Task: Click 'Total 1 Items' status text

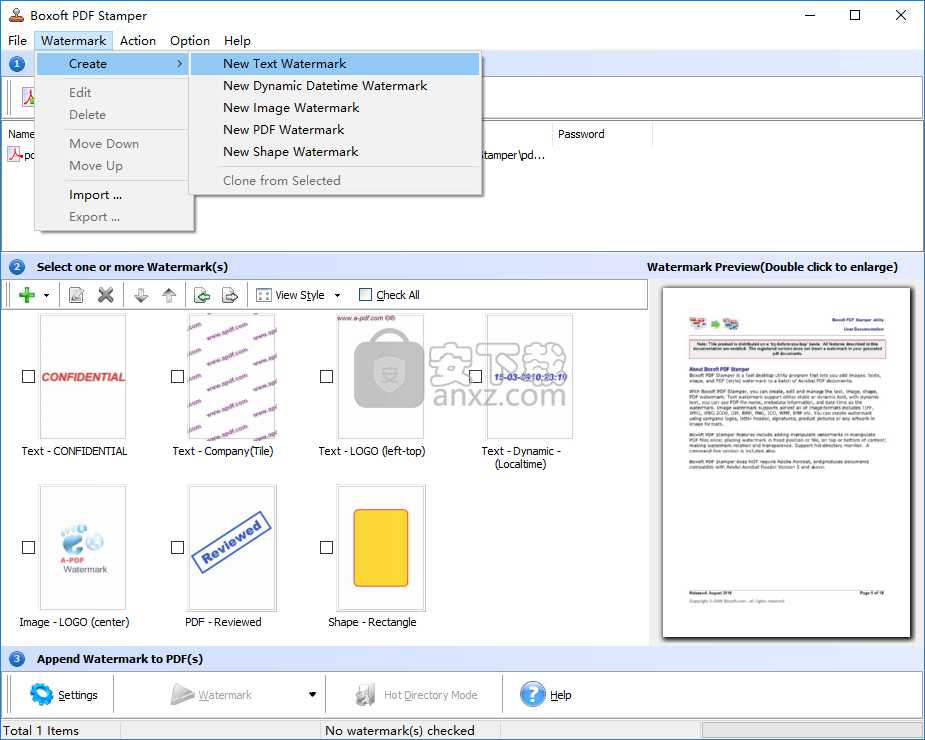Action: pyautogui.click(x=41, y=731)
